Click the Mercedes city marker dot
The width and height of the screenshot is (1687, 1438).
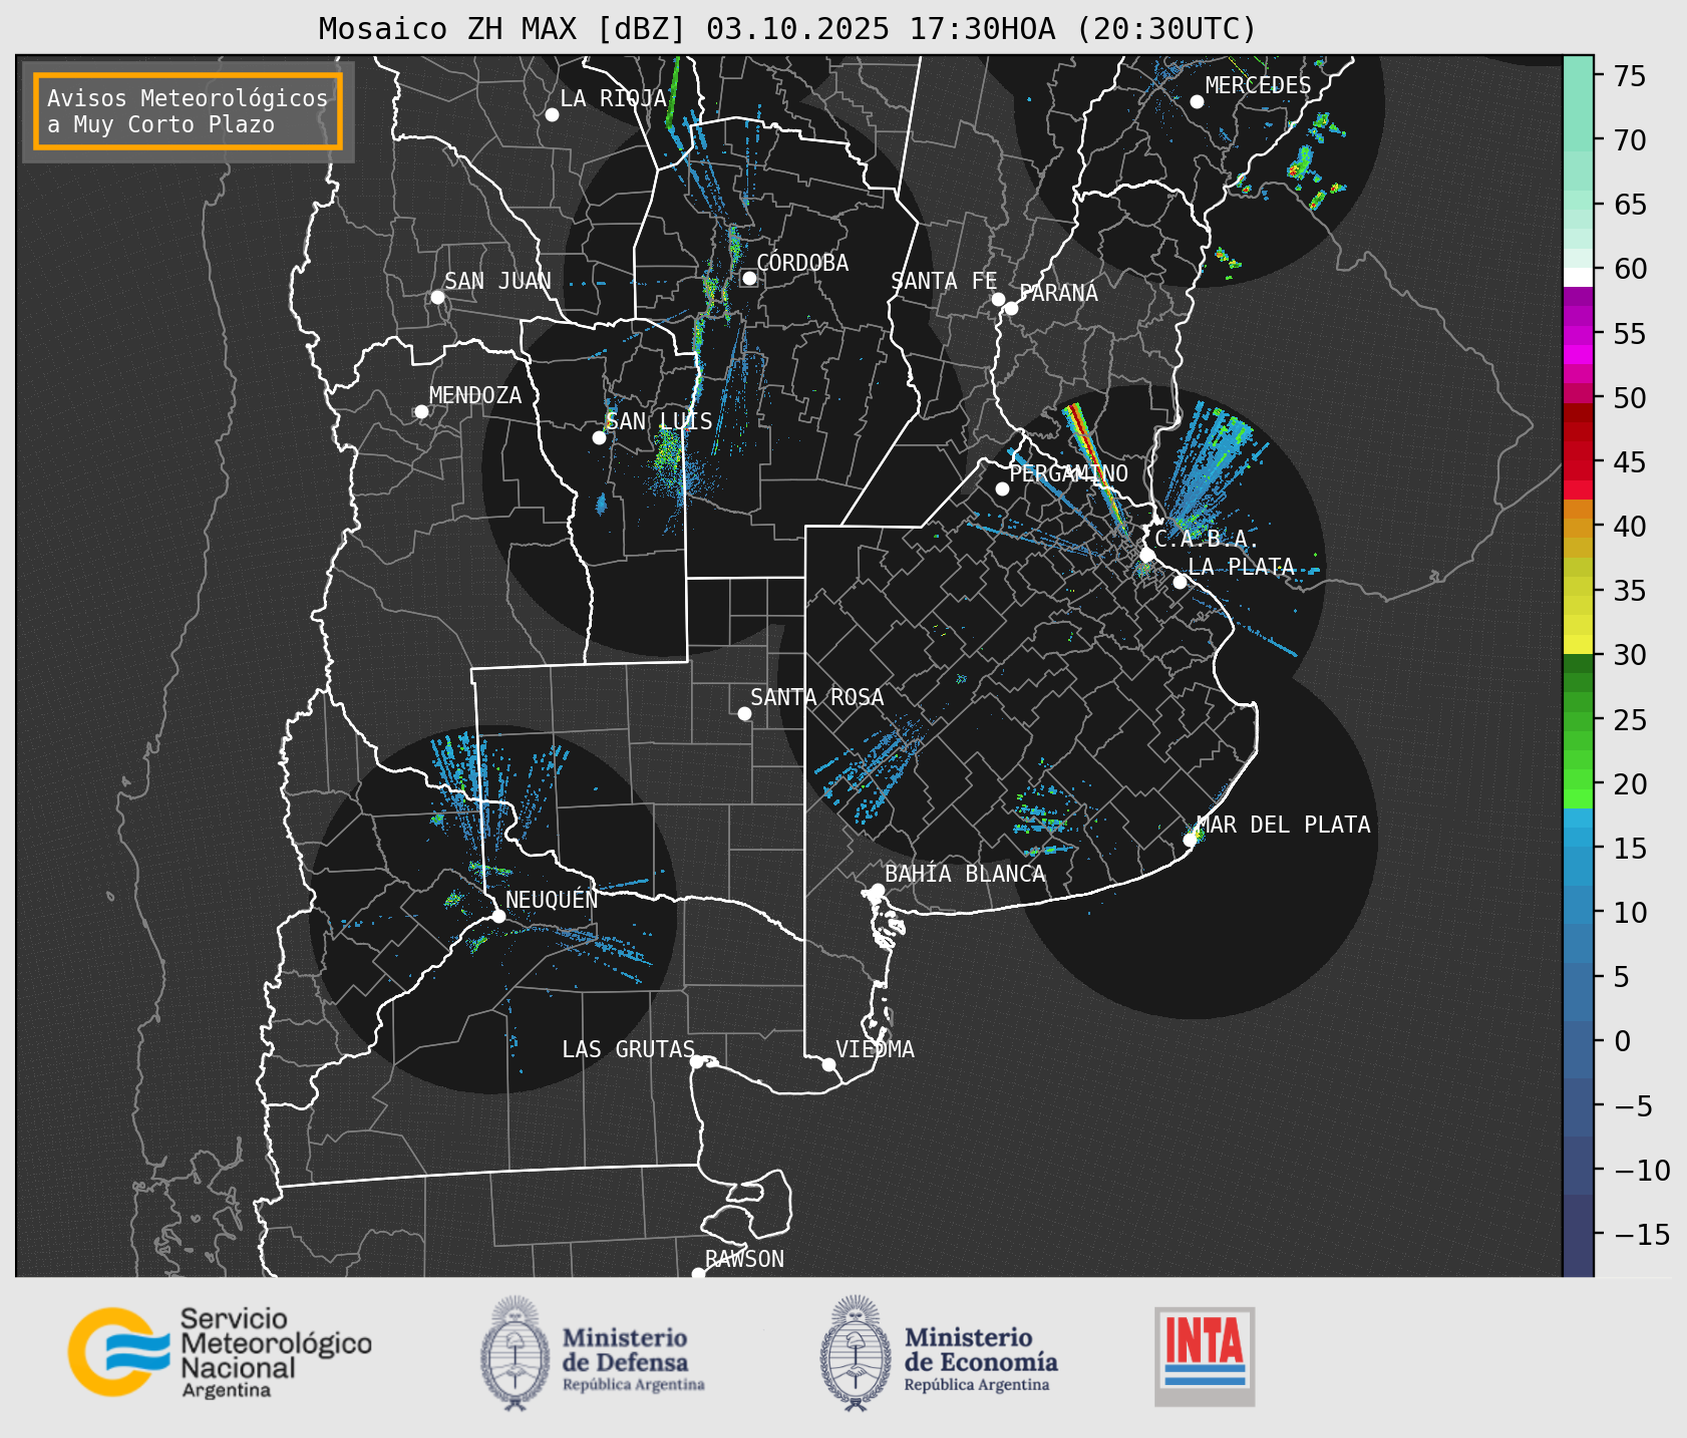point(1196,102)
